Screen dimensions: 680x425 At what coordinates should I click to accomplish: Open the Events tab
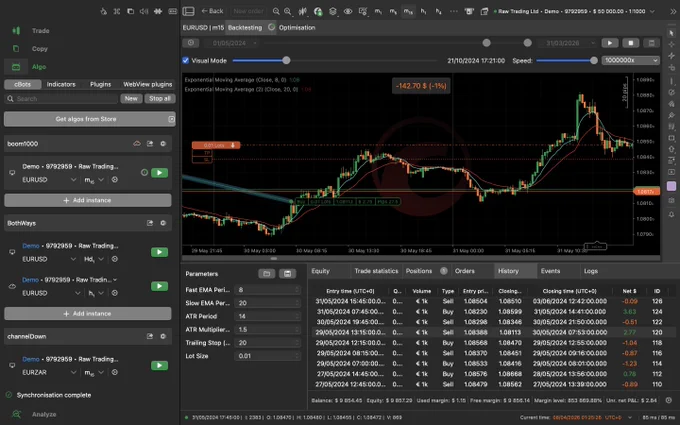pyautogui.click(x=550, y=271)
